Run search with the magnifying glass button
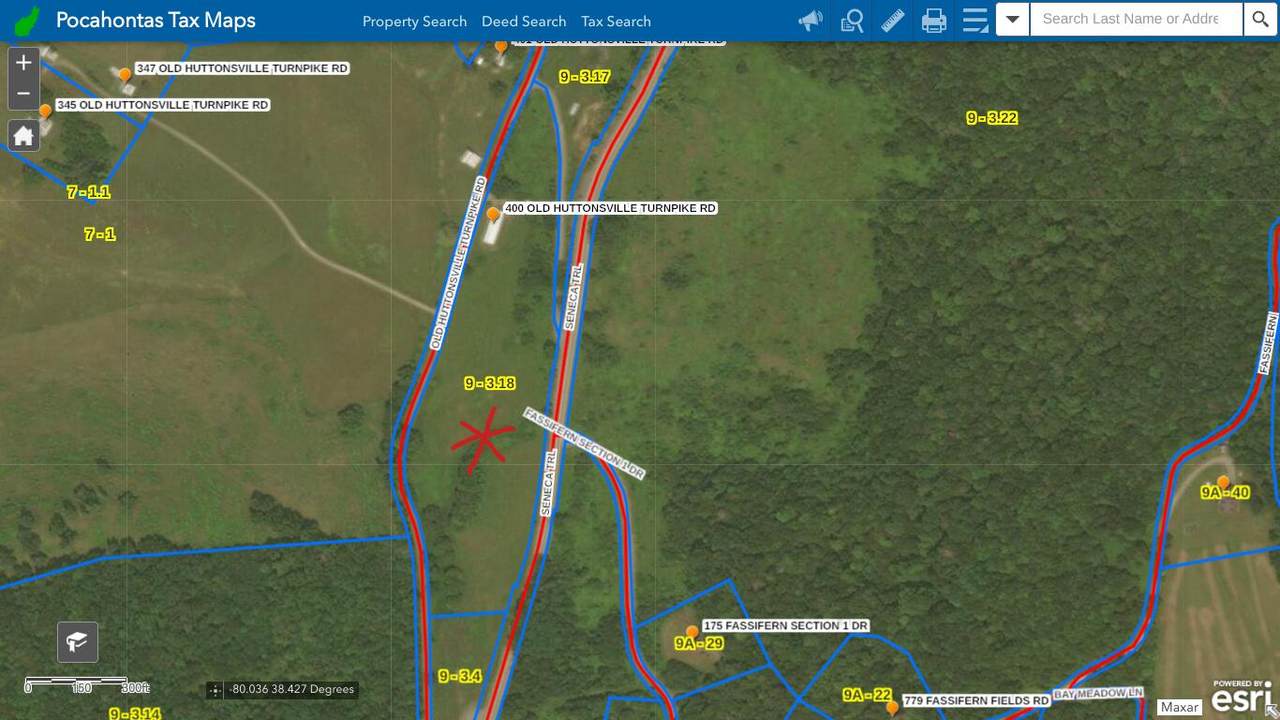 point(1260,19)
